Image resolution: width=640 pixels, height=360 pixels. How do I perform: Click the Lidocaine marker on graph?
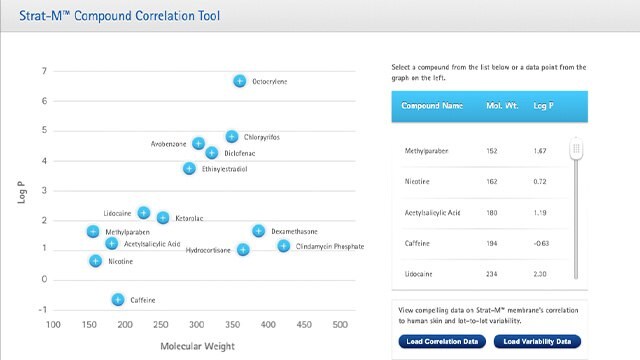tap(144, 212)
